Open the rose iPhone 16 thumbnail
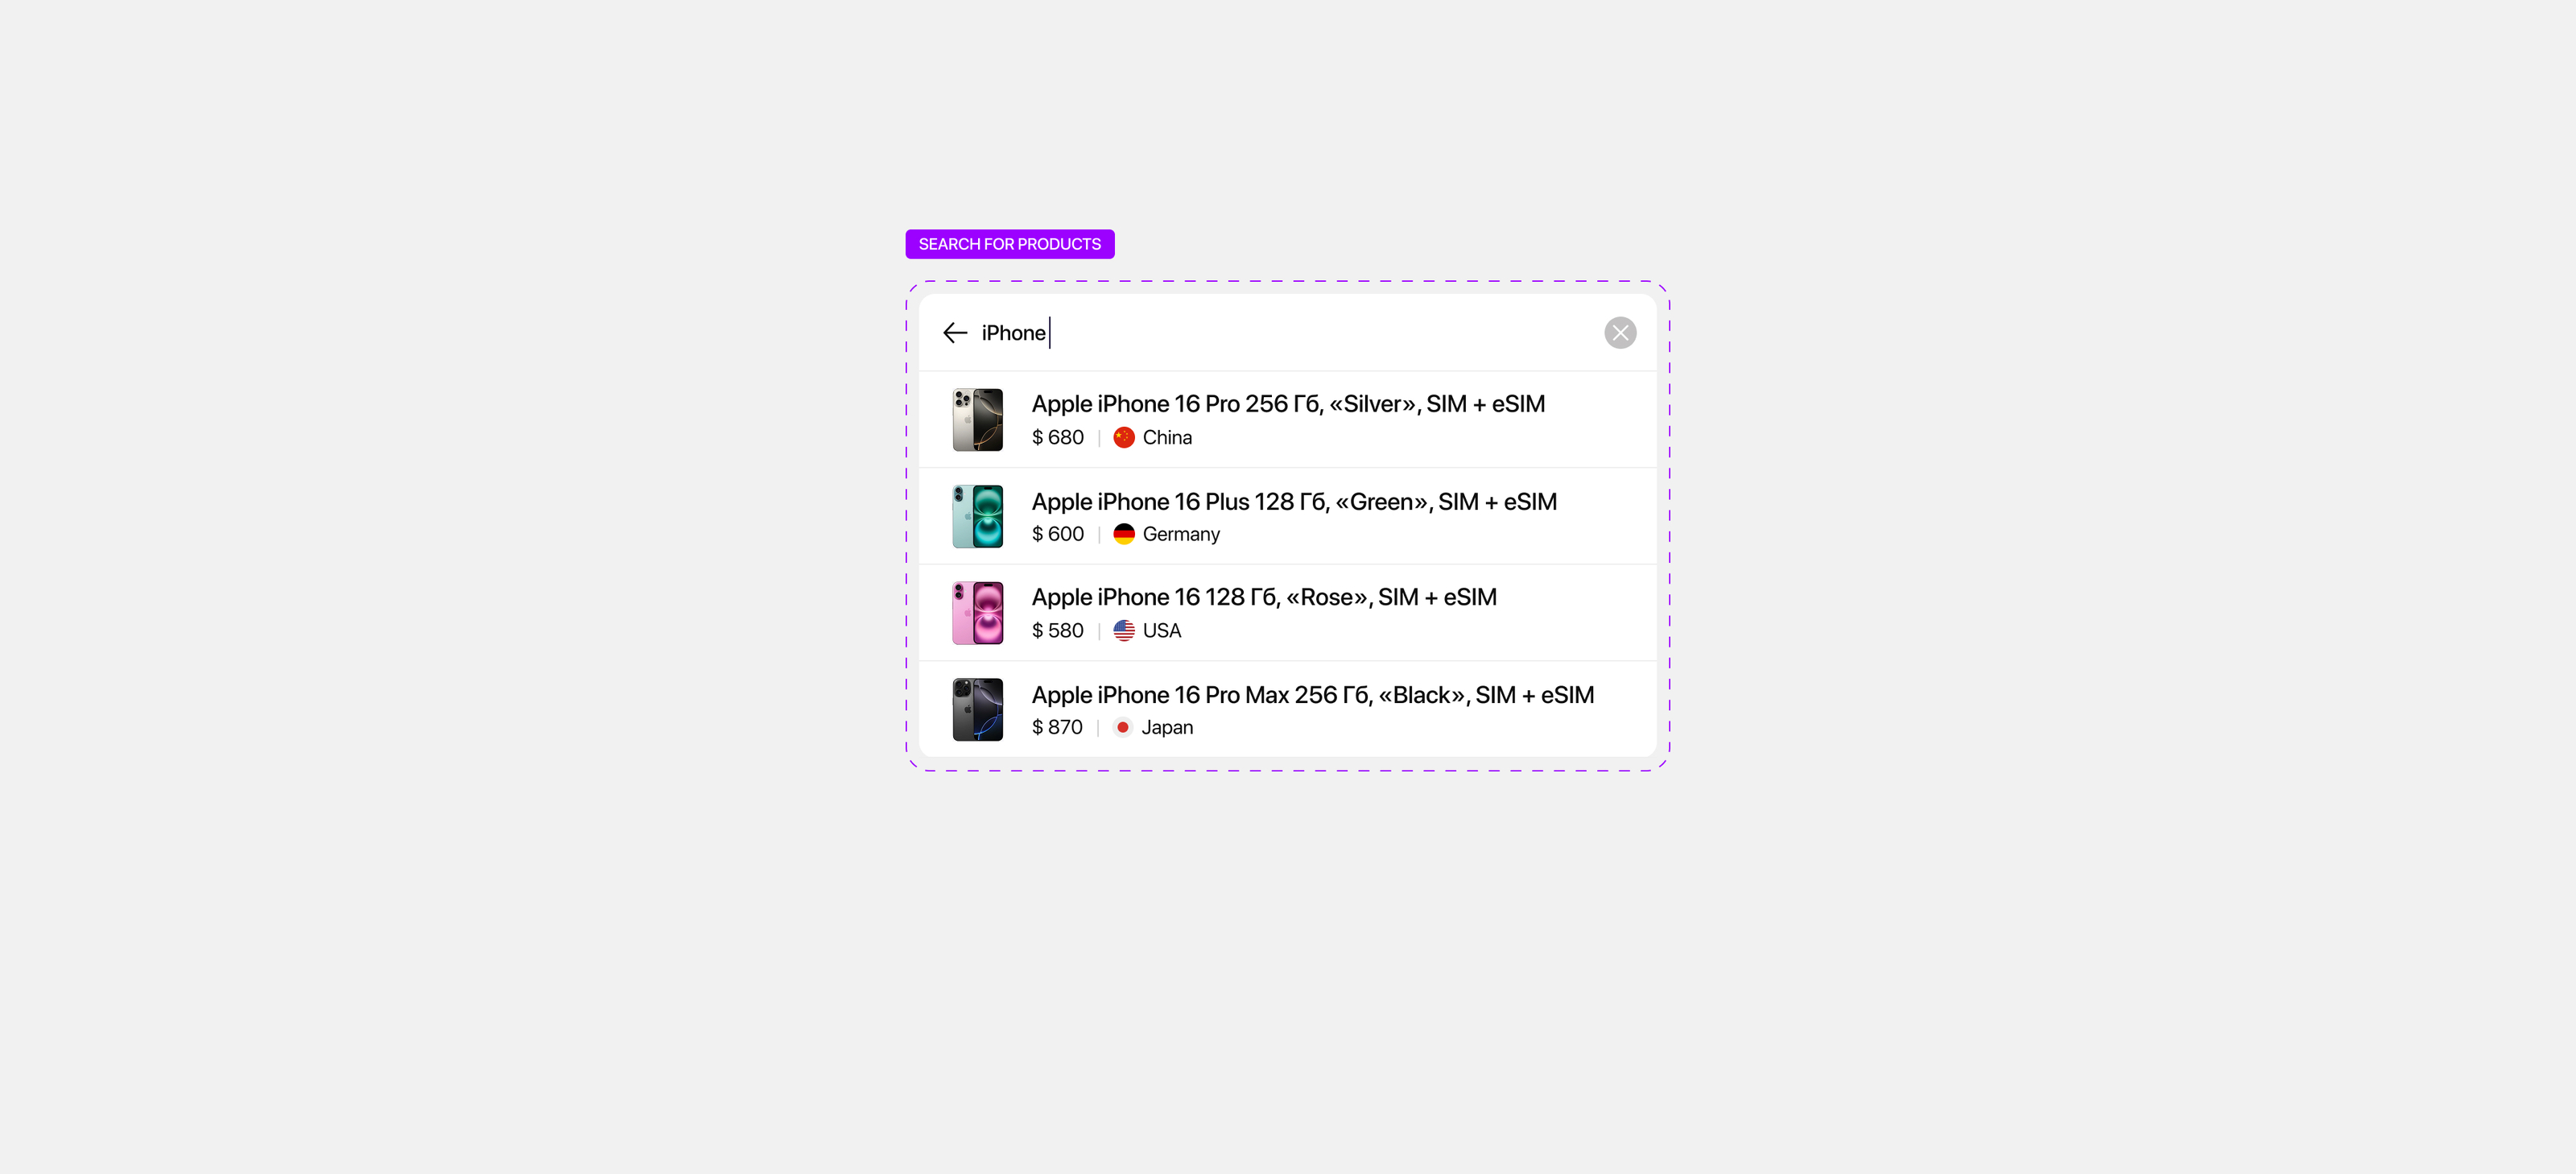Viewport: 2576px width, 1174px height. coord(977,613)
